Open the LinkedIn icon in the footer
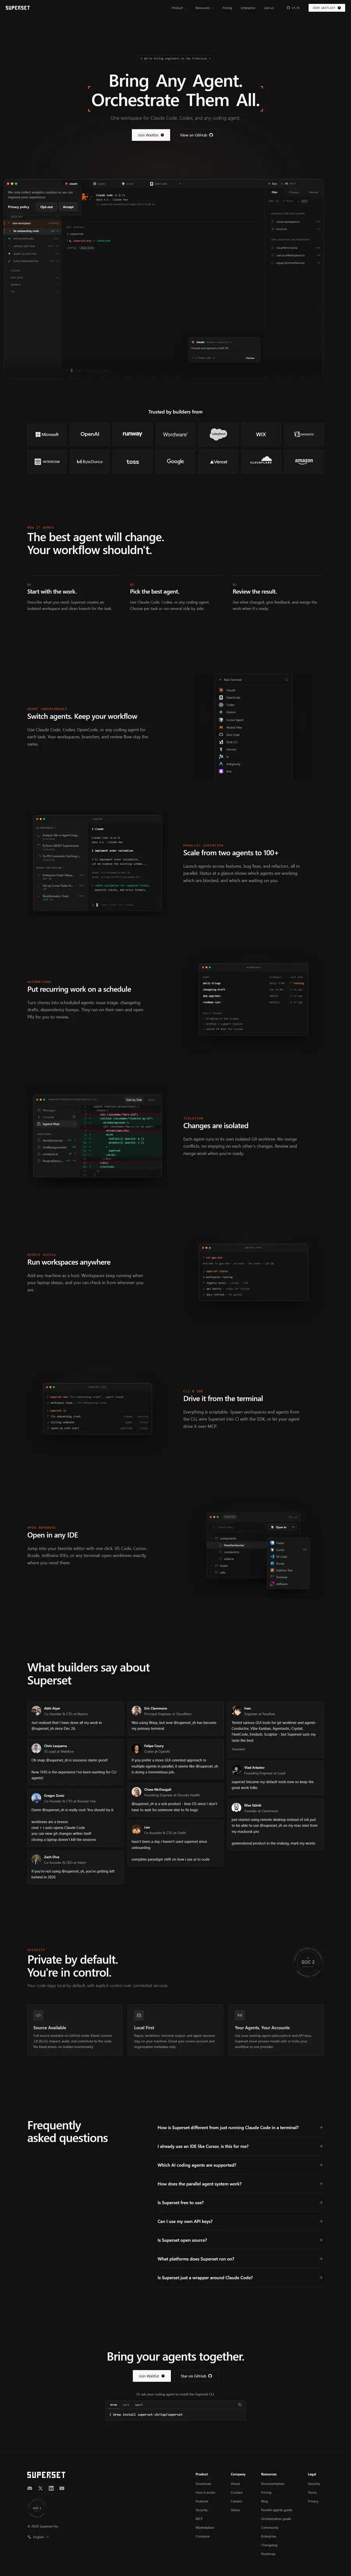The image size is (351, 2576). [x=51, y=2487]
